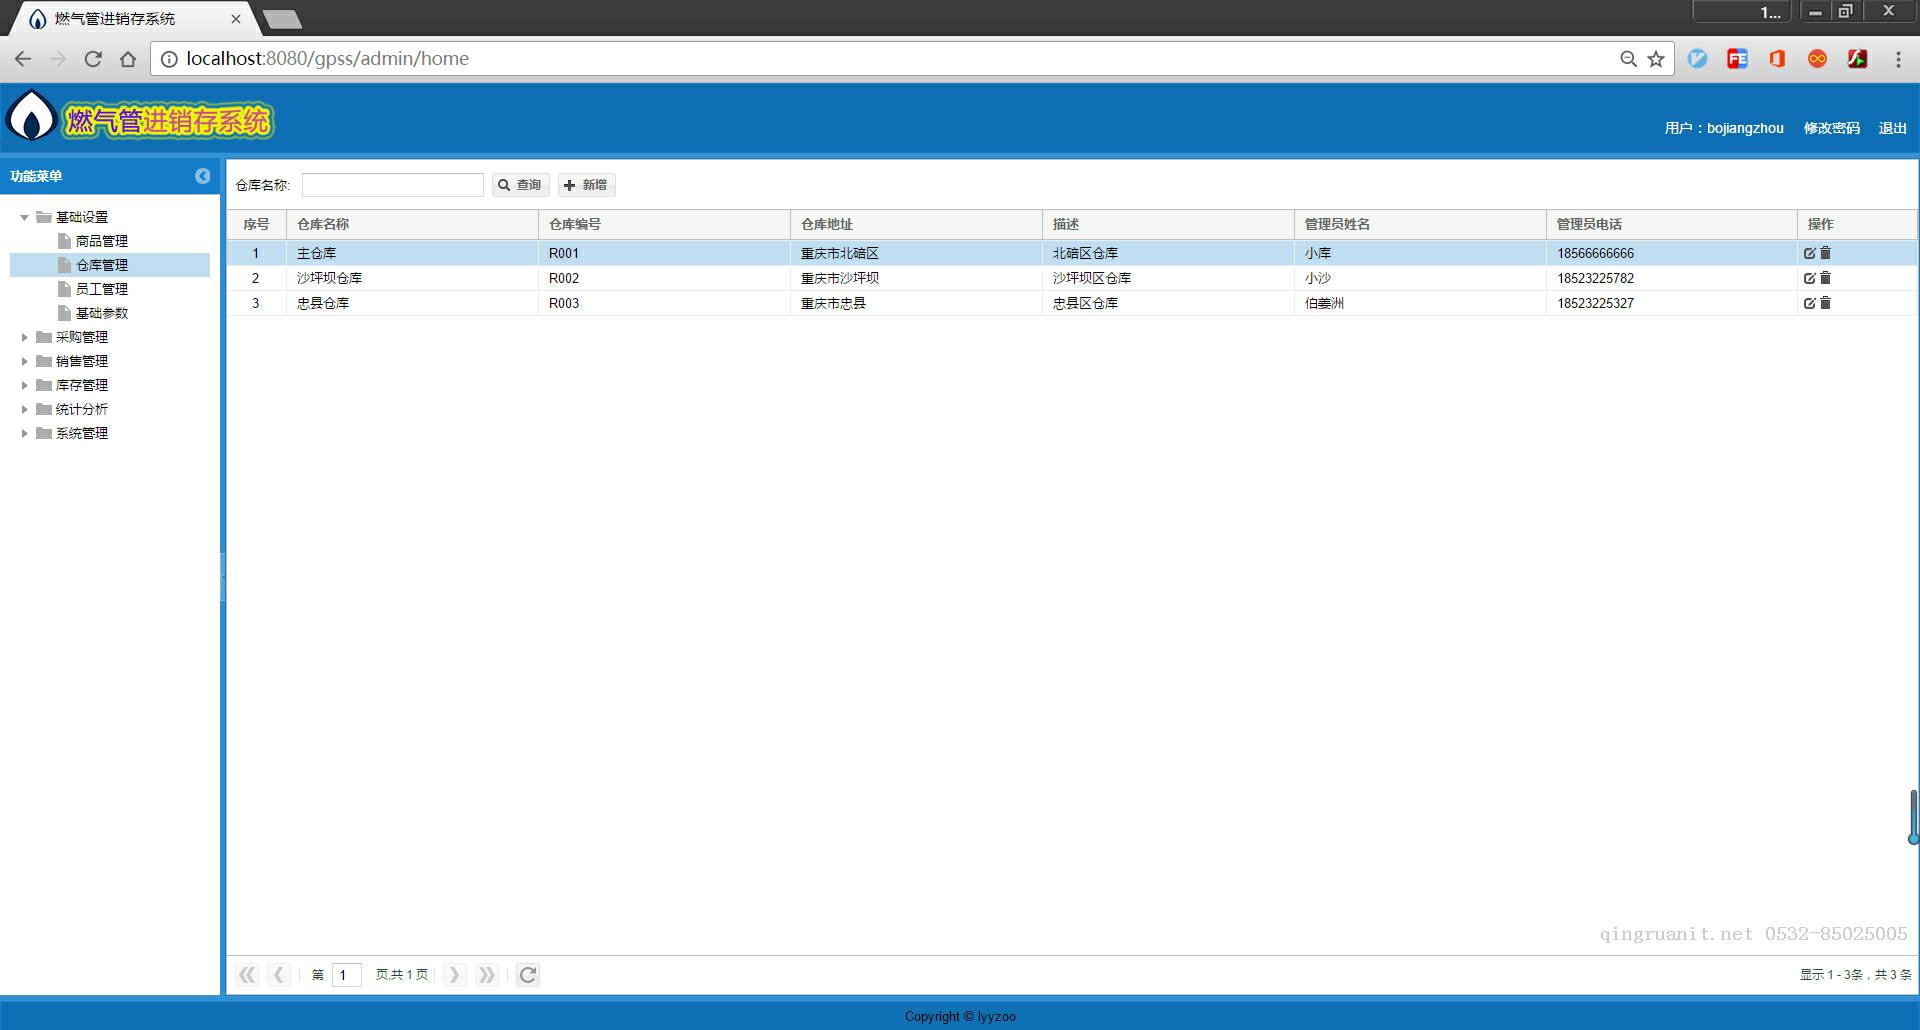Screen dimensions: 1920x1030
Task: Open the Chrome three-dot menu
Action: click(x=1898, y=59)
